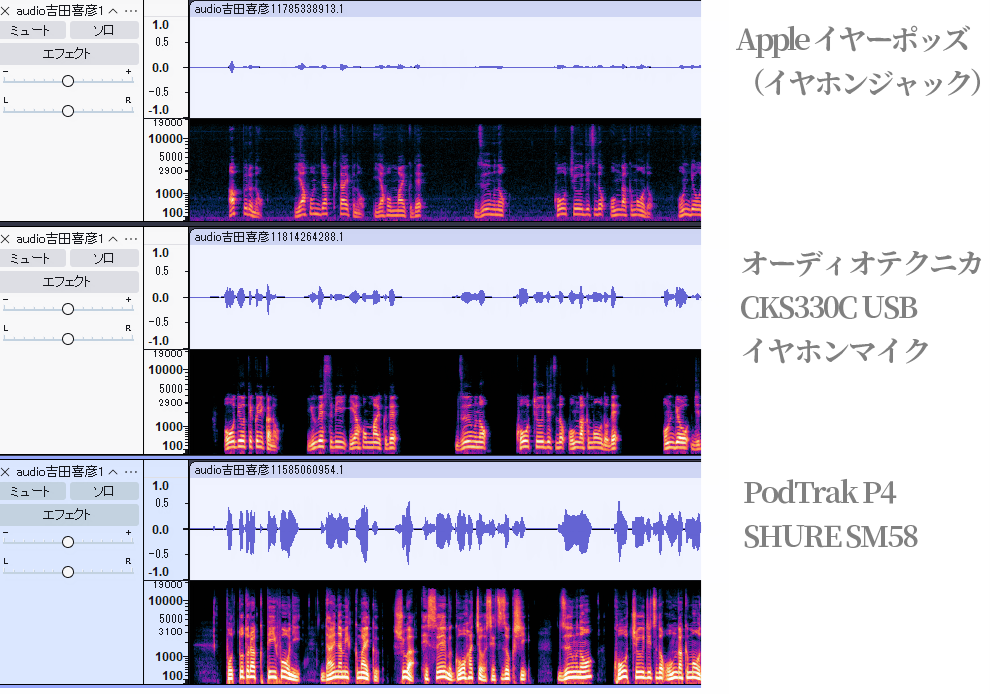The image size is (990, 694).
Task: Click the gain plus sign on the top track
Action: pyautogui.click(x=129, y=71)
